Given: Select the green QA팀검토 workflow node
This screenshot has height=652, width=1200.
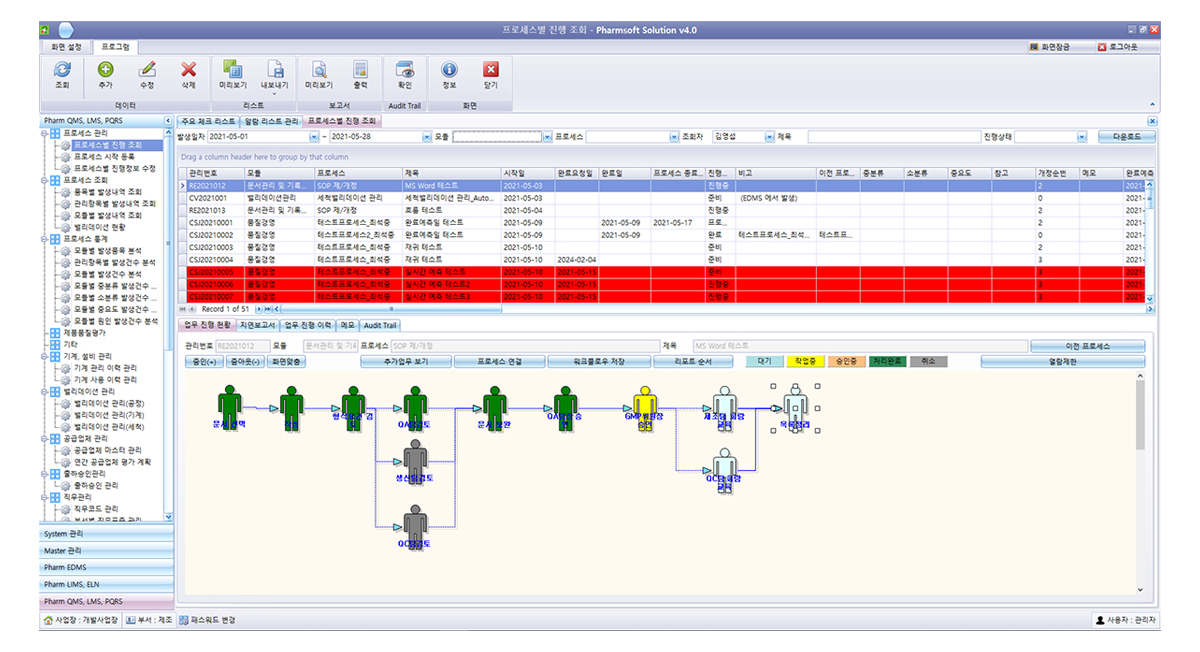Looking at the screenshot, I should [x=415, y=407].
